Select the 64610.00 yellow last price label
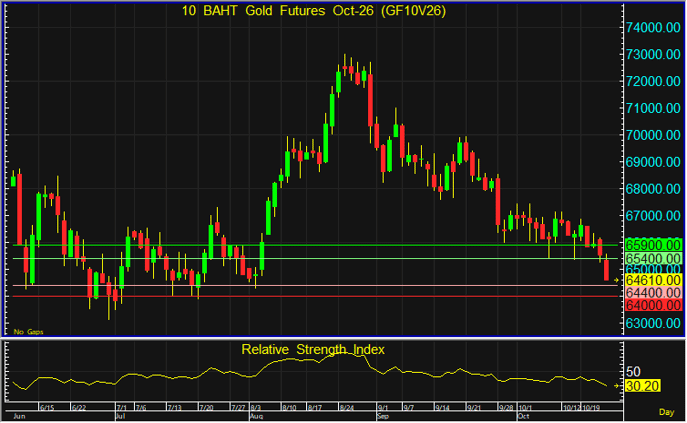Viewport: 687px width, 423px height. (x=653, y=280)
